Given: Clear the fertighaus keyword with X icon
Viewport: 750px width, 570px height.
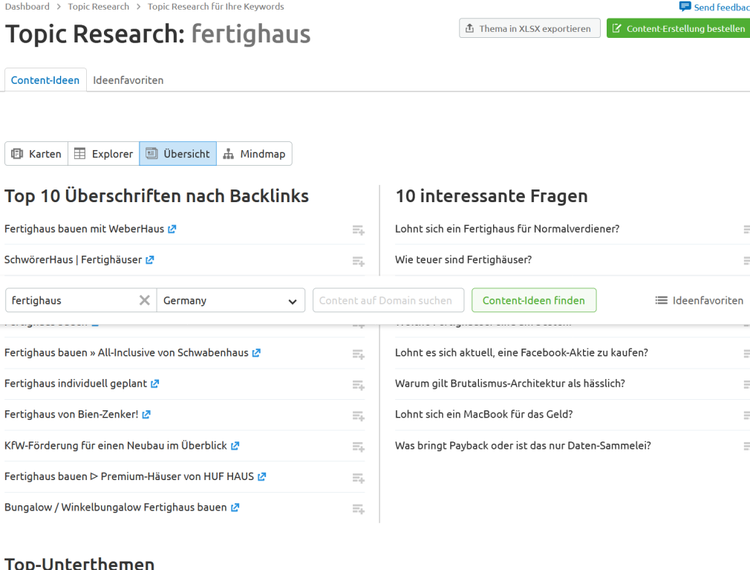Looking at the screenshot, I should tap(144, 300).
